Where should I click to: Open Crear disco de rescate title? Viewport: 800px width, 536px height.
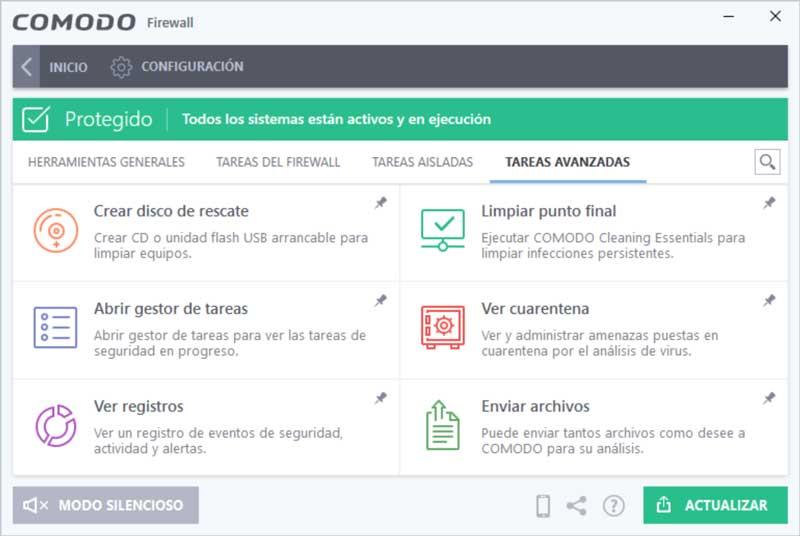pyautogui.click(x=171, y=211)
